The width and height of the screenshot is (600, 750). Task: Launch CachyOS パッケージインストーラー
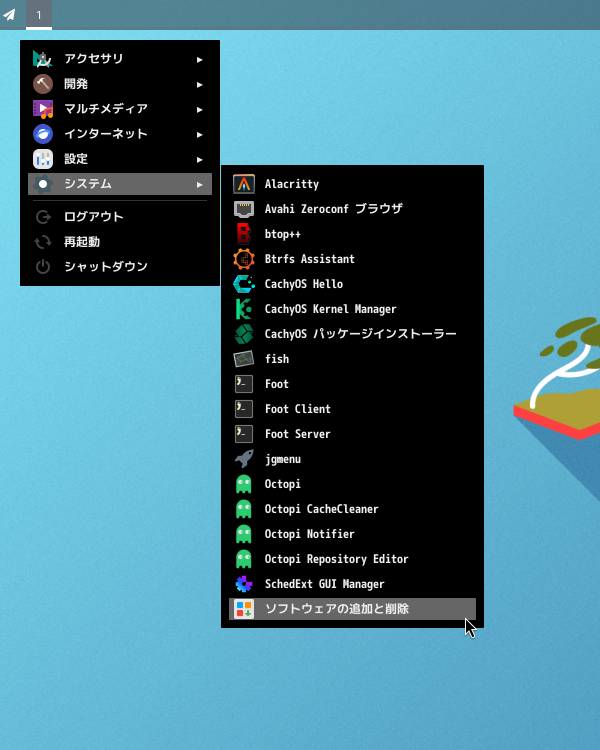coord(352,334)
